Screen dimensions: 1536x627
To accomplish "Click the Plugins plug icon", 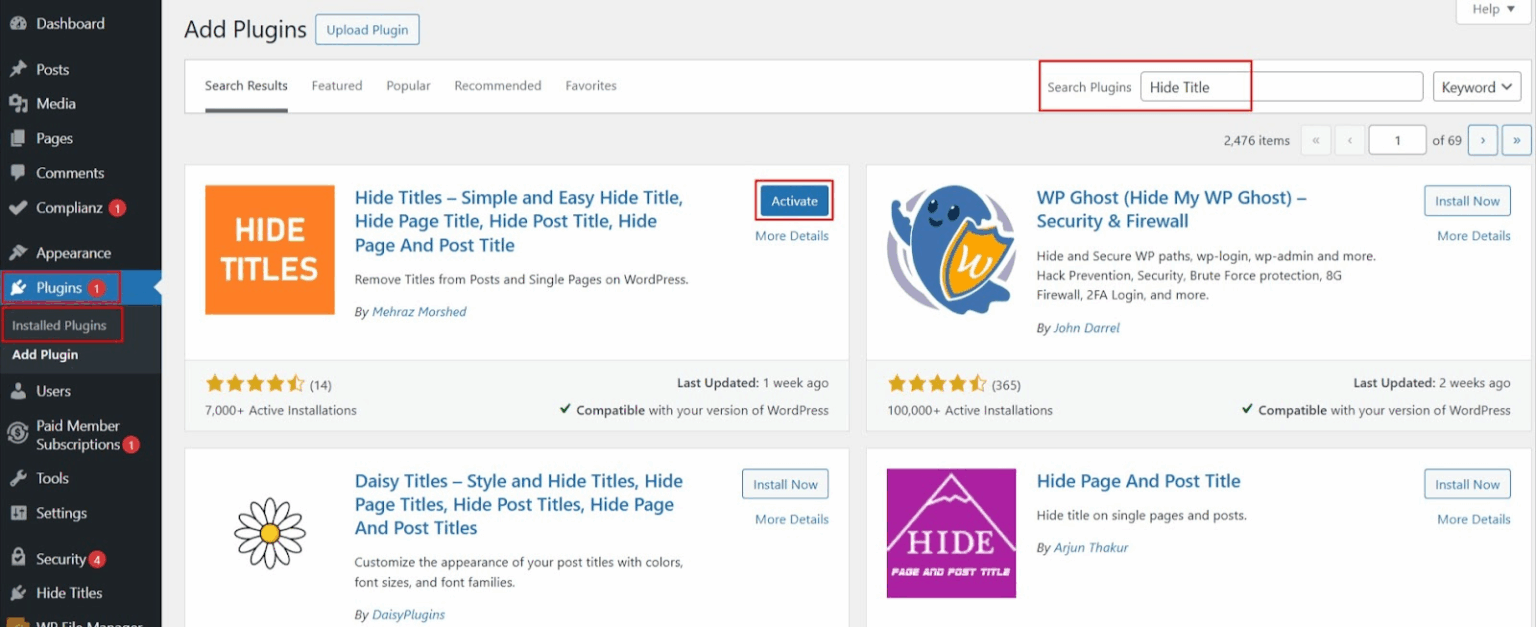I will (18, 287).
